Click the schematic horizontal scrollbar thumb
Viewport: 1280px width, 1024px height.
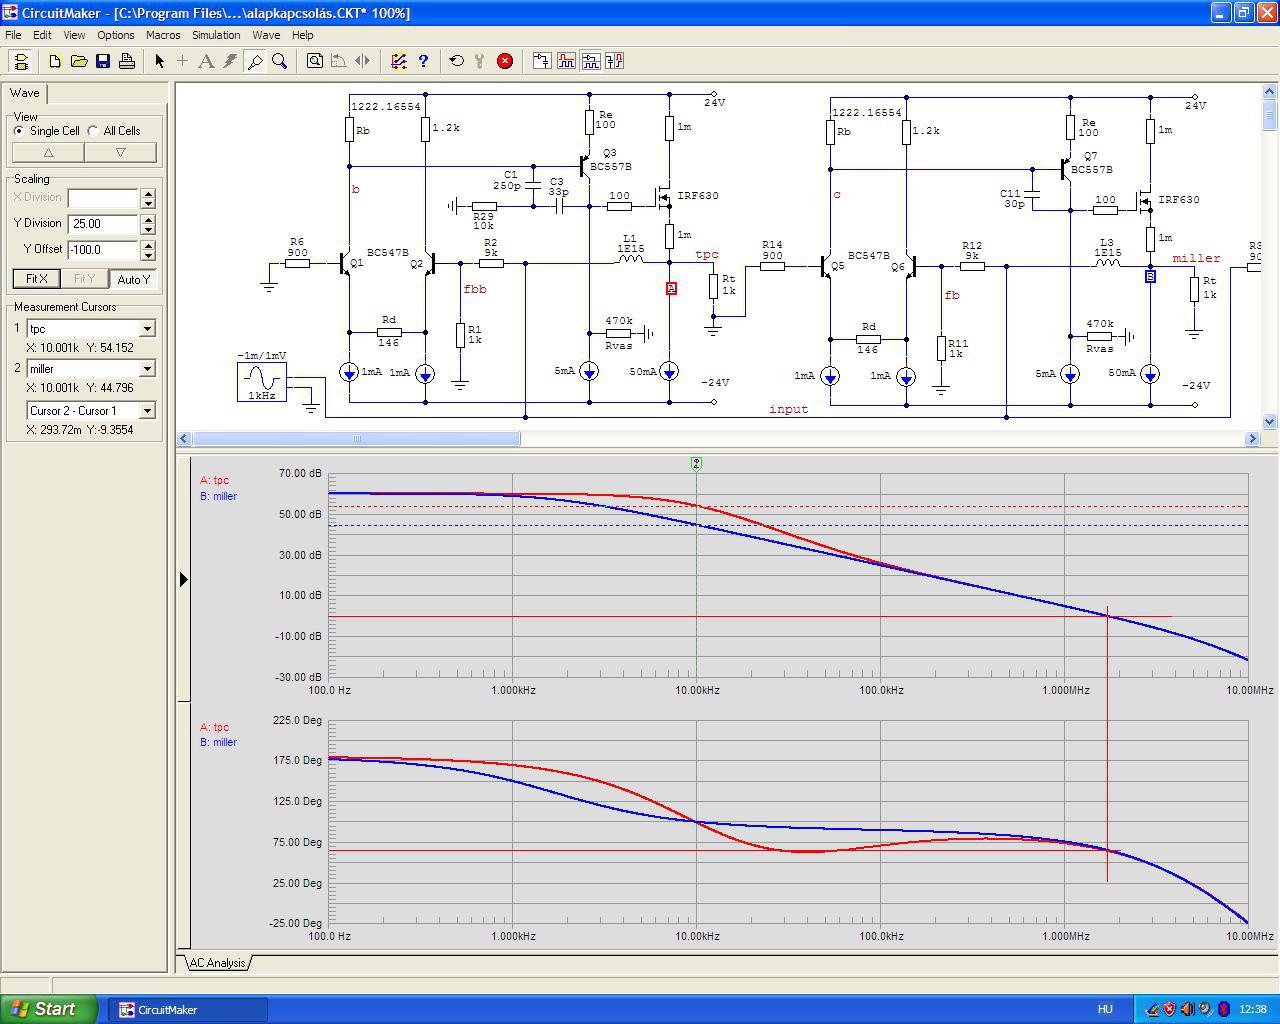[x=357, y=438]
